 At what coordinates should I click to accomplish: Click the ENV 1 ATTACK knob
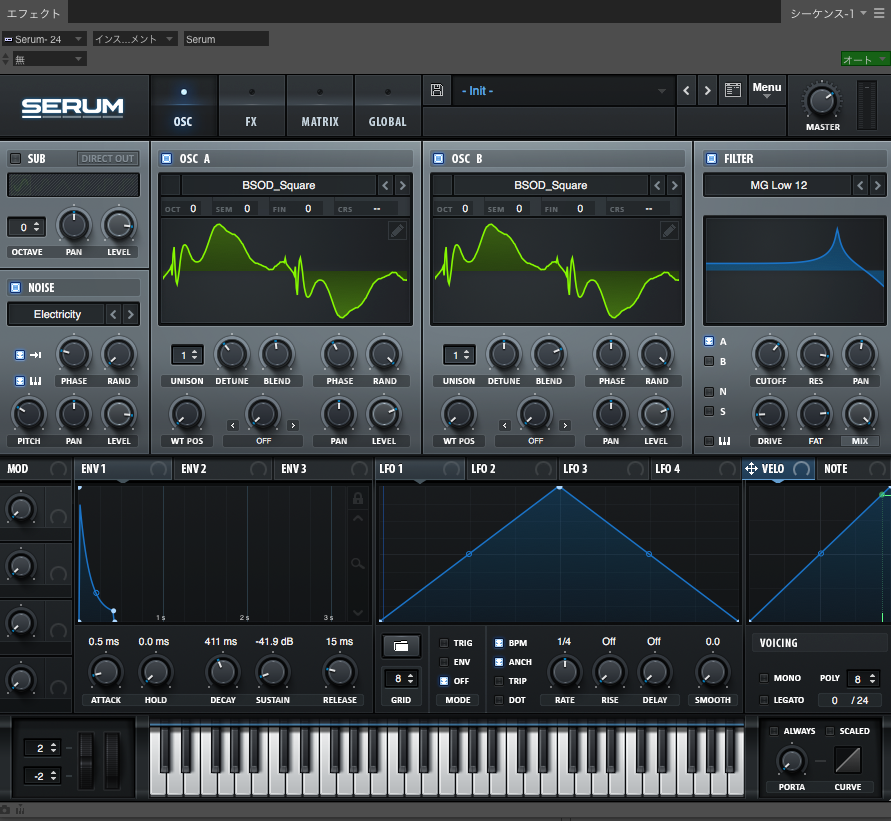106,672
